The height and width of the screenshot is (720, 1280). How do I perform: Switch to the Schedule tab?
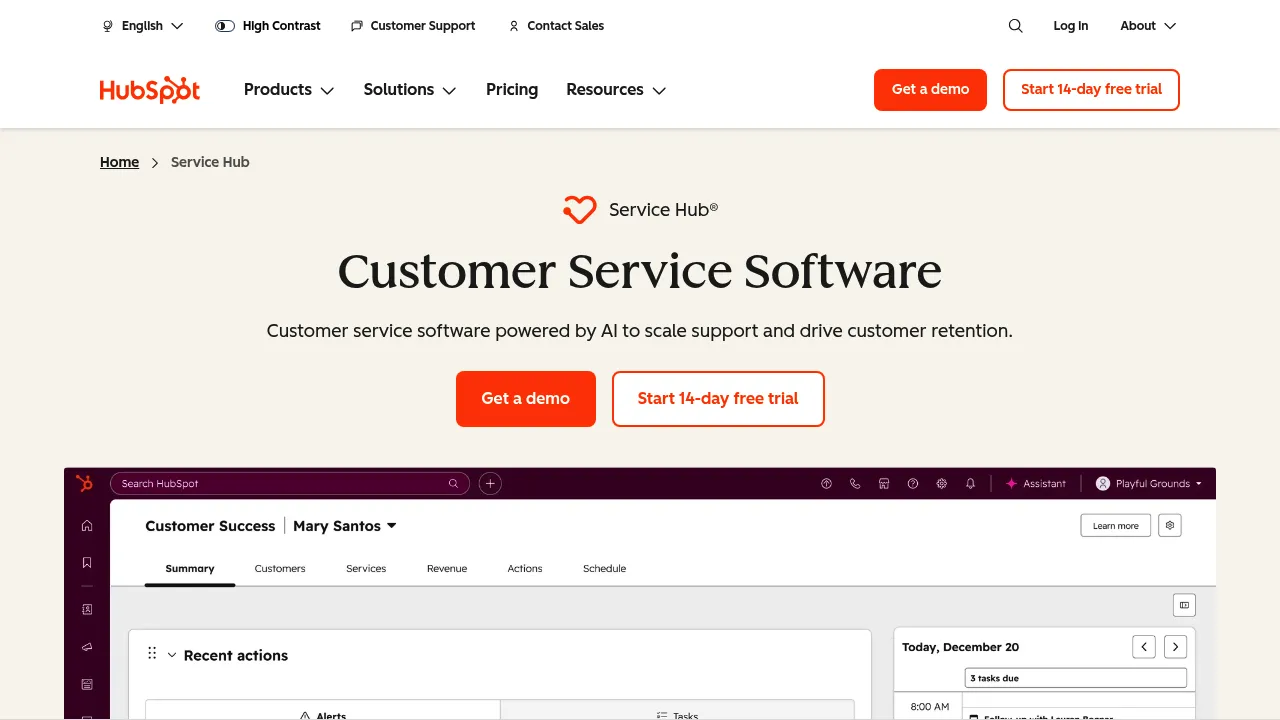point(605,568)
